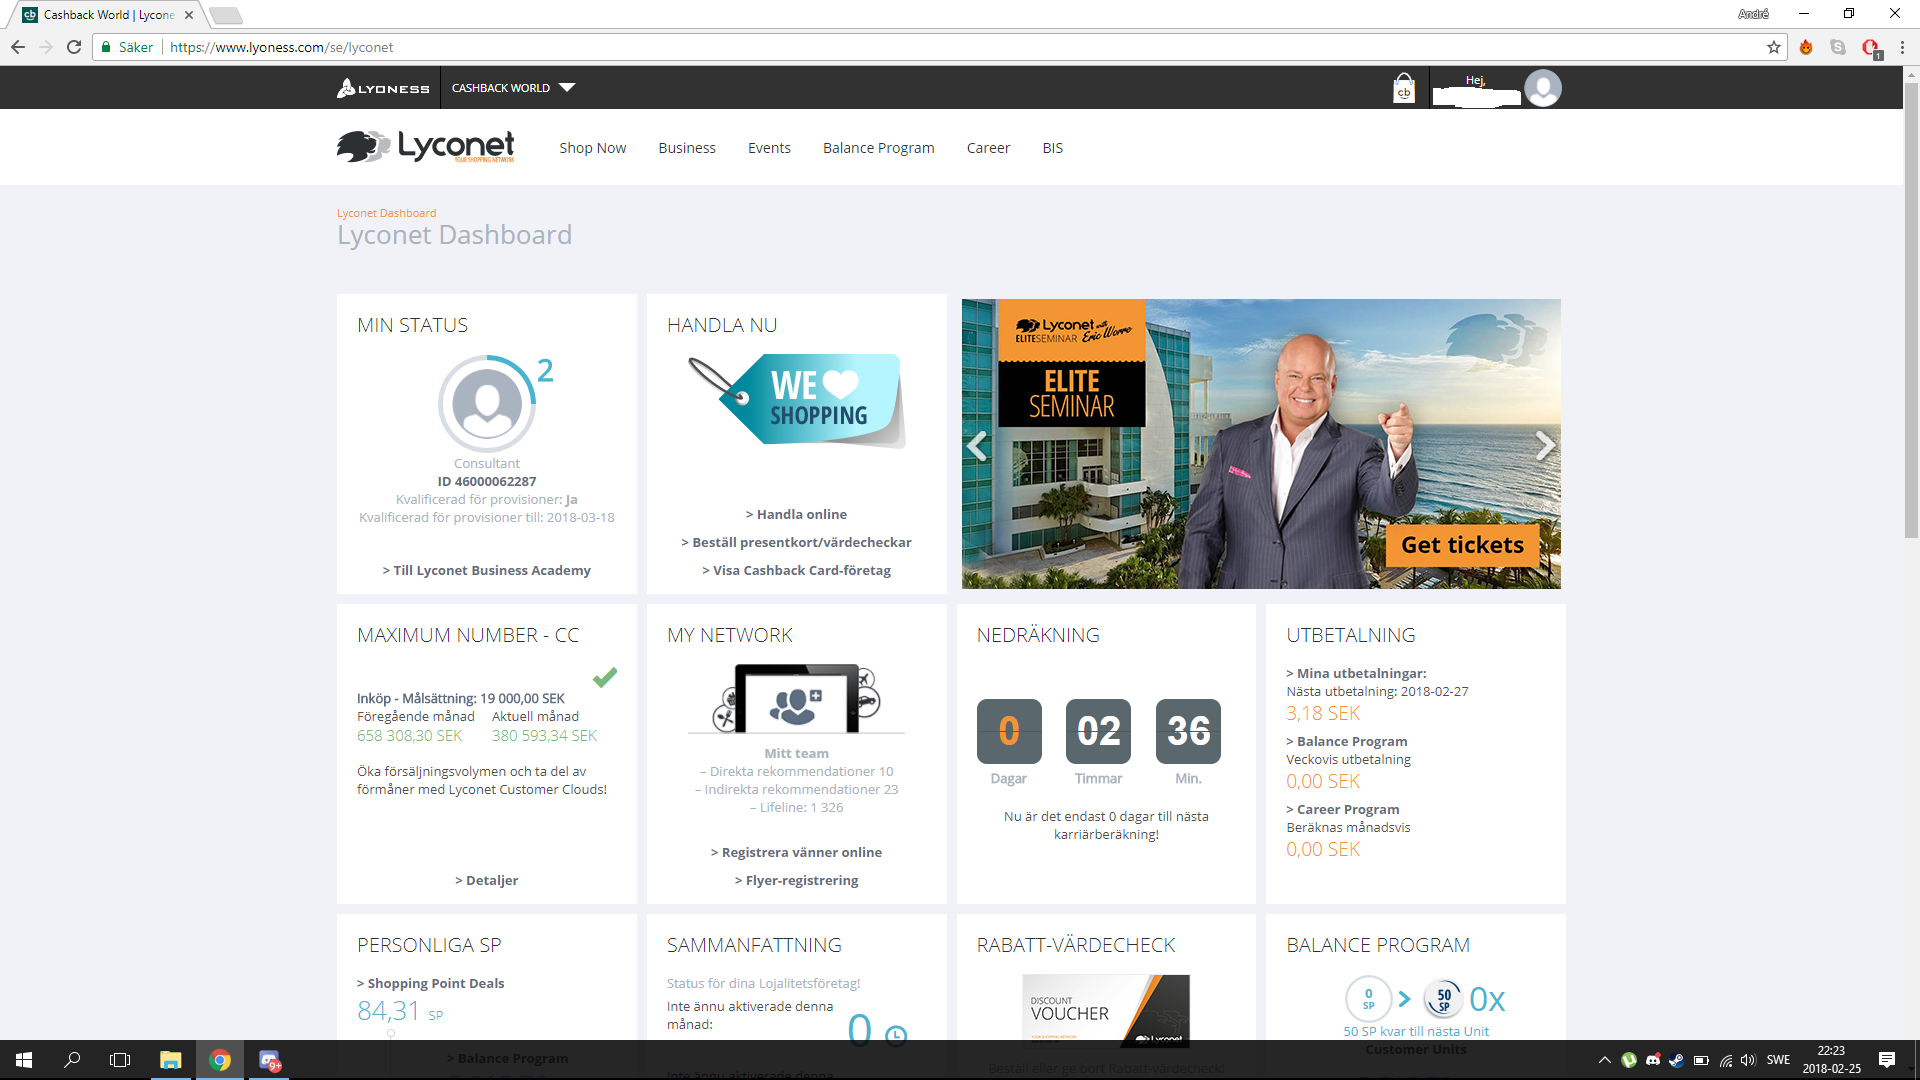Click profile avatar in Min Status card
Screen dimensions: 1920x1080
point(487,404)
